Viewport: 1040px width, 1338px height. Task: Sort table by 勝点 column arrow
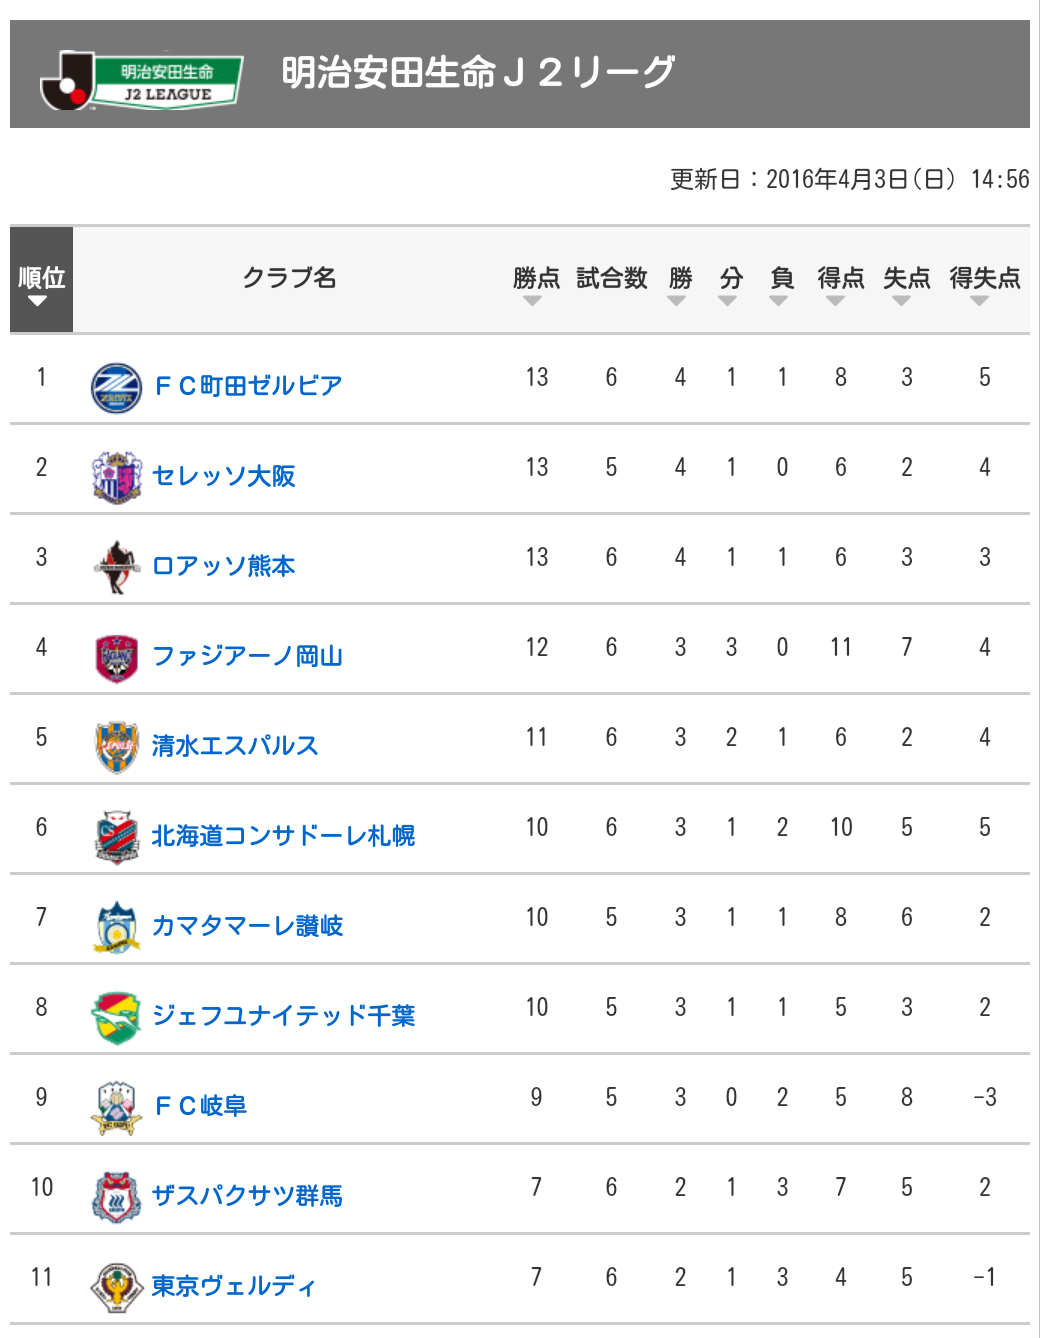pos(533,301)
